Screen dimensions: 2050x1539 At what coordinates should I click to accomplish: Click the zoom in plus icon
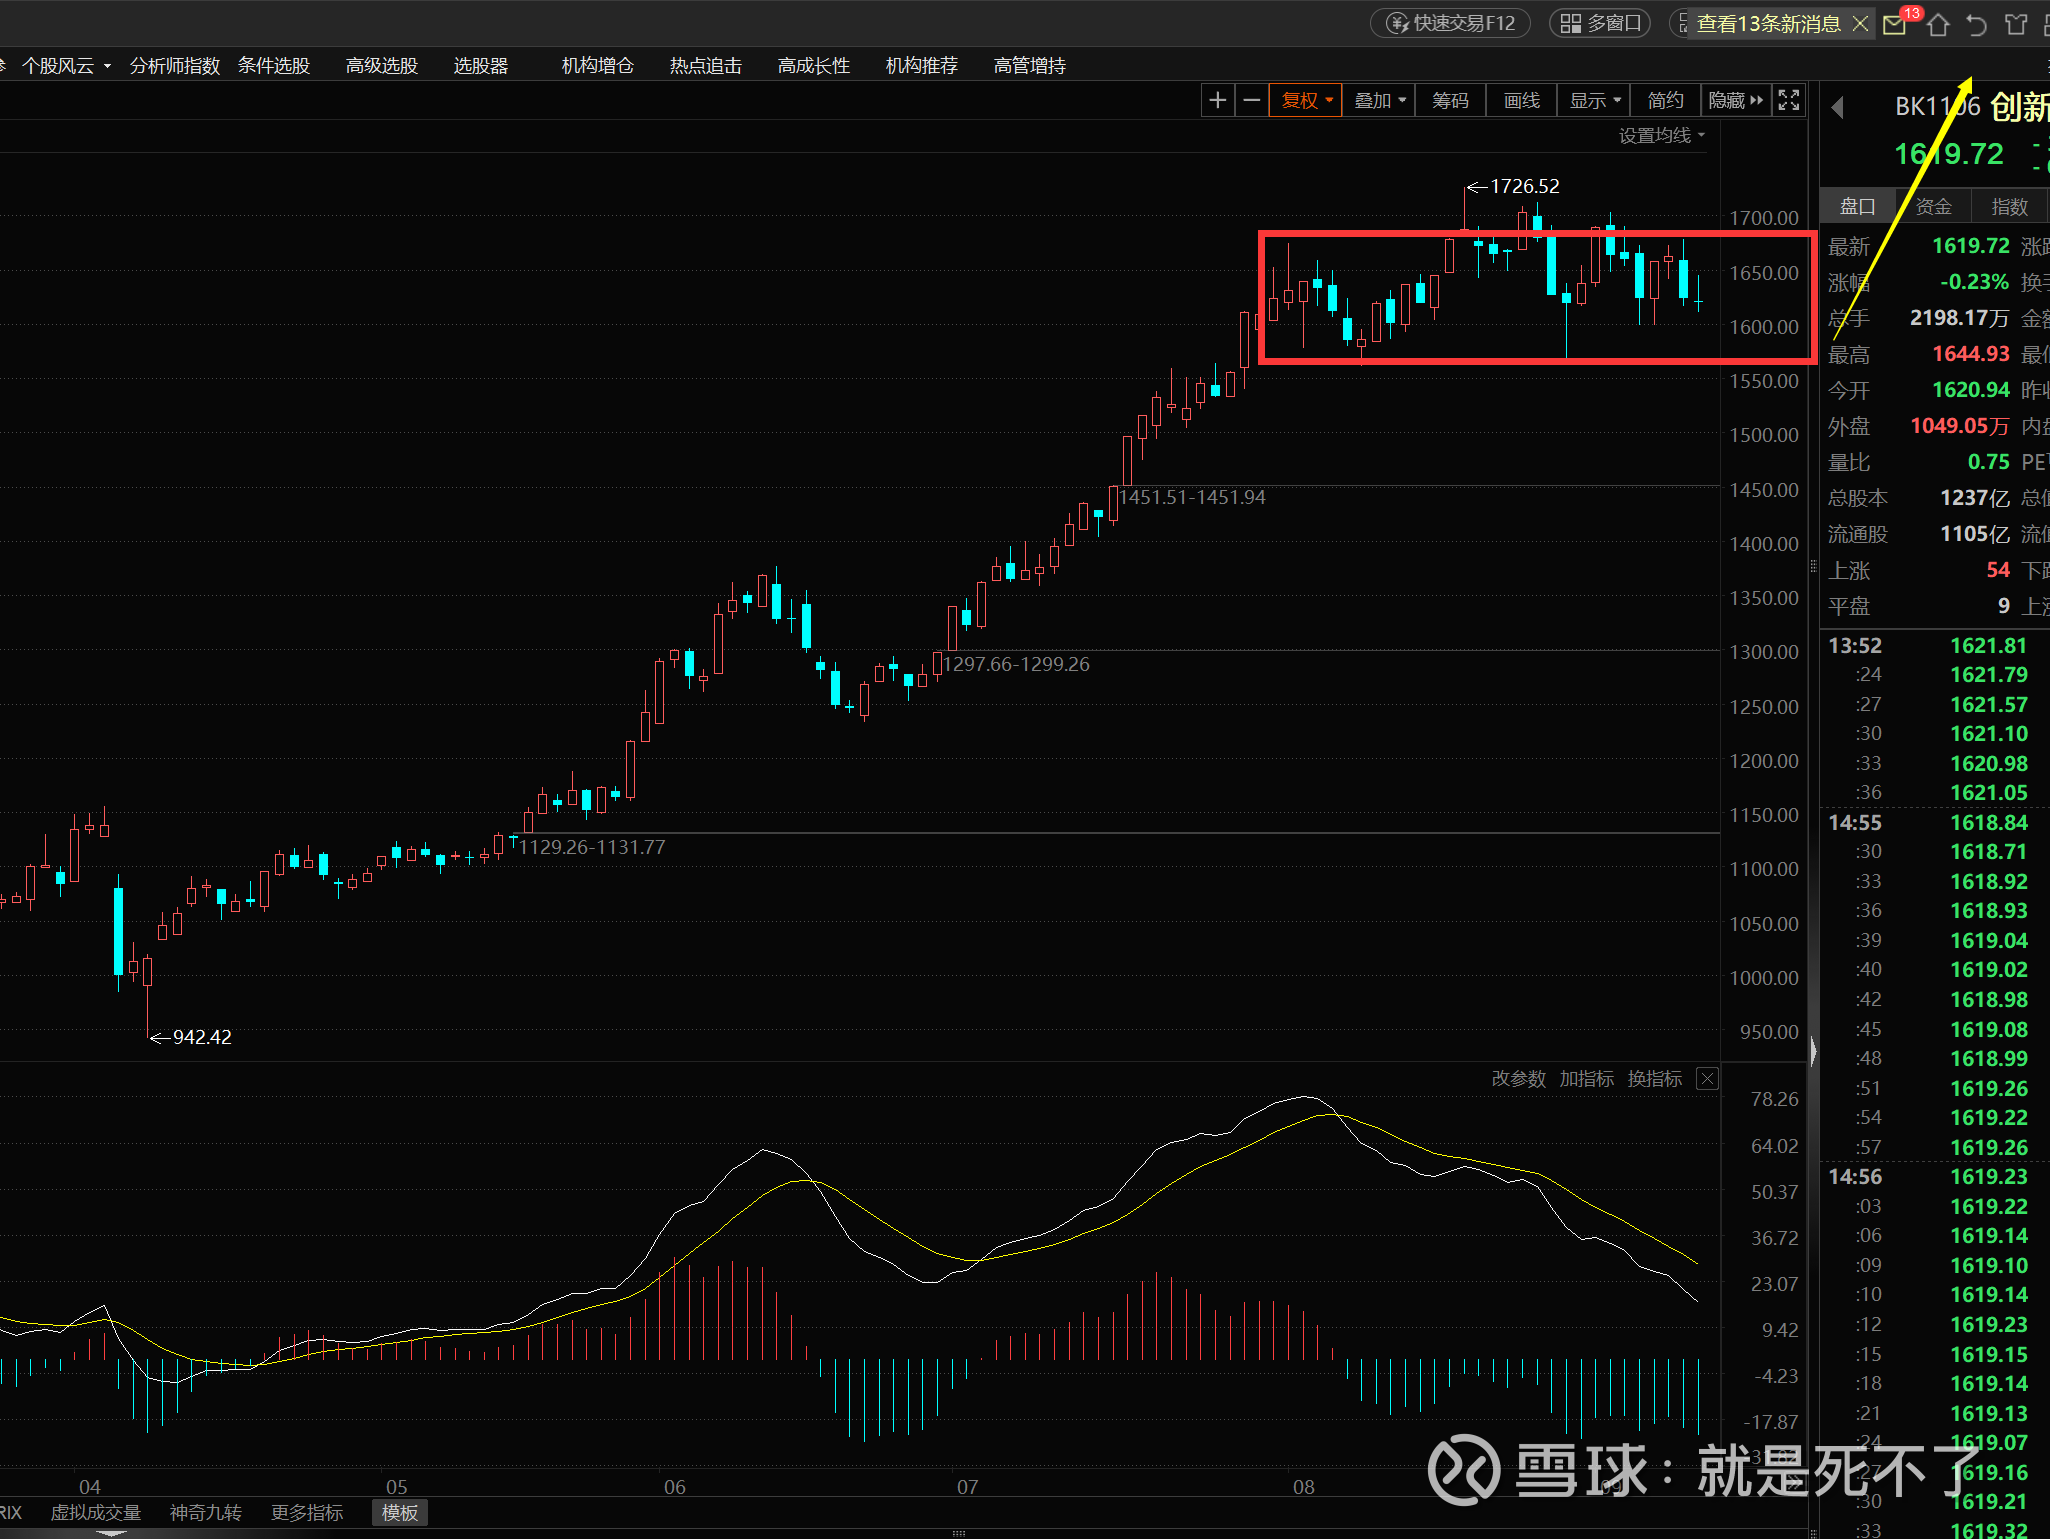(1217, 100)
